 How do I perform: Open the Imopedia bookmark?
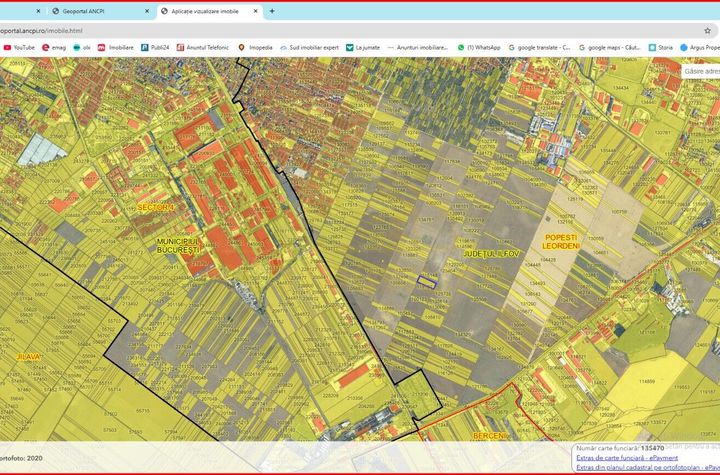click(255, 47)
